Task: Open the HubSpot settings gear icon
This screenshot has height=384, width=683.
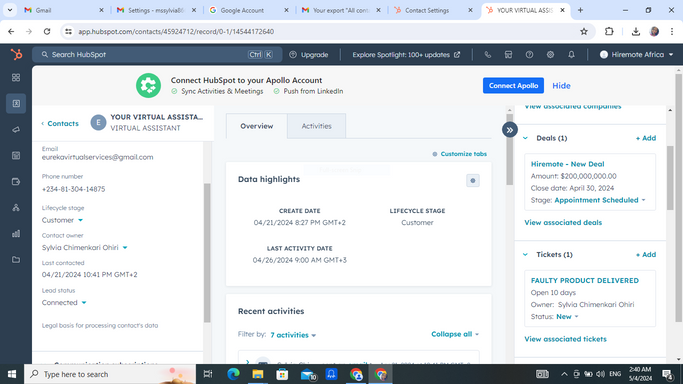Action: 550,54
